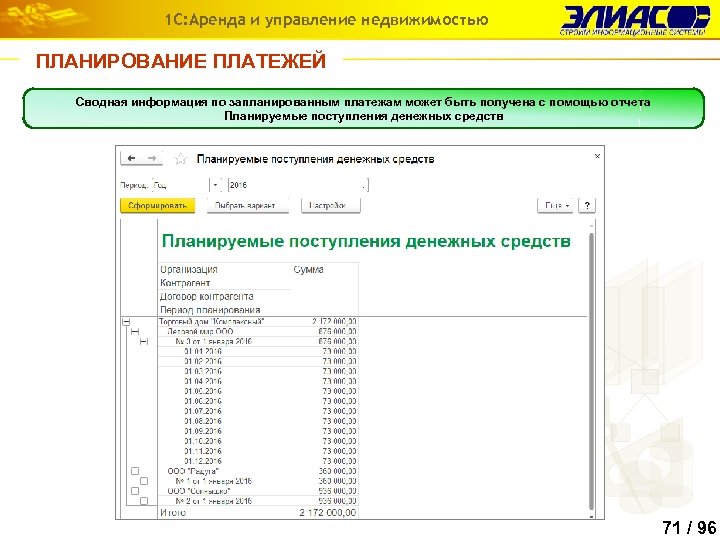The width and height of the screenshot is (720, 540).
Task: Collapse the Деловой мир ООО group
Action: pos(135,332)
